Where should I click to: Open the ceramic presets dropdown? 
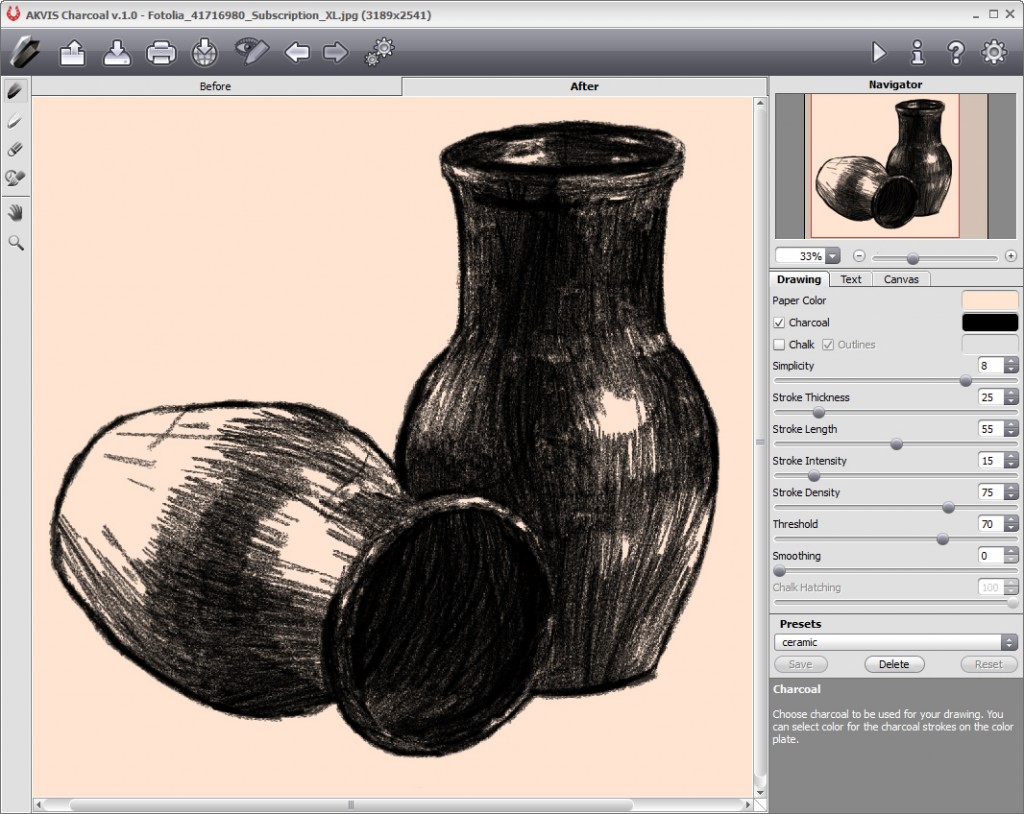click(1010, 642)
